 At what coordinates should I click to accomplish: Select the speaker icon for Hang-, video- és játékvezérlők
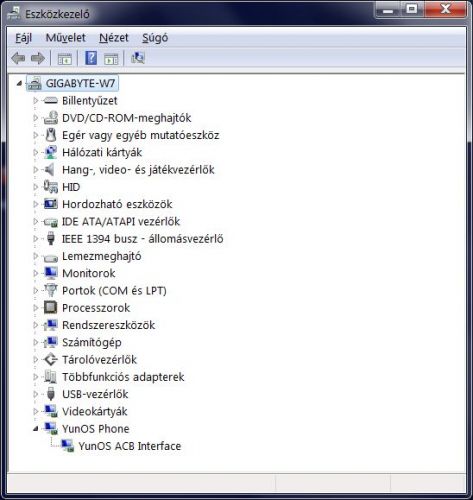[50, 170]
